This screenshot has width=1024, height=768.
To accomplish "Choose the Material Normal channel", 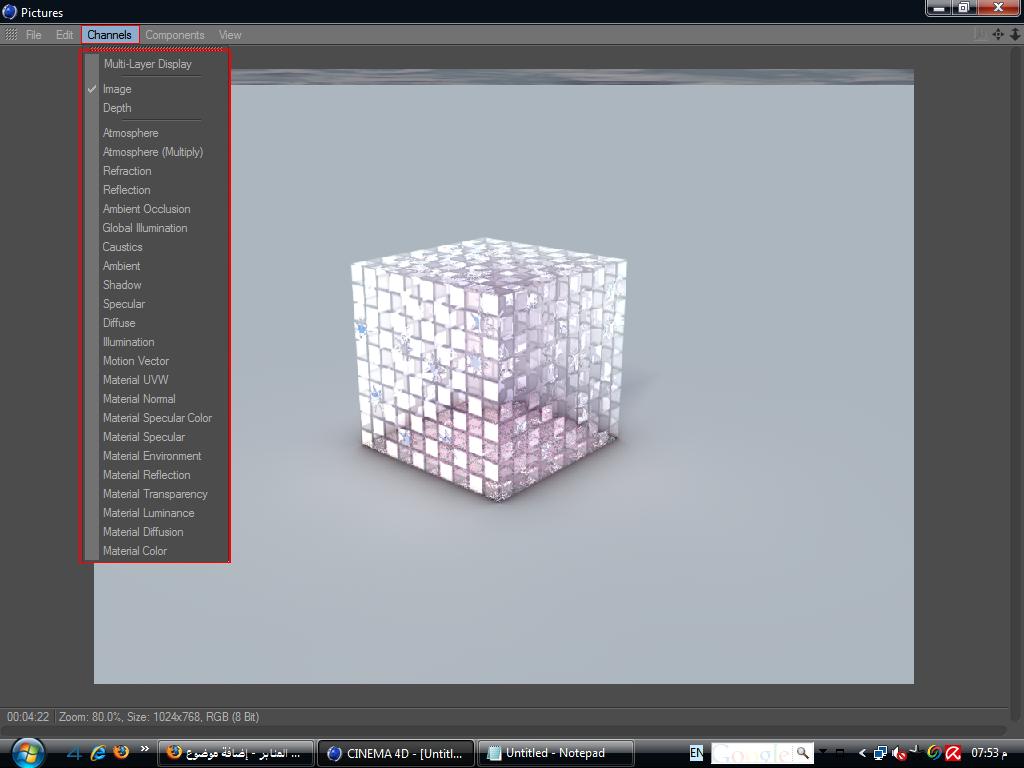I will pyautogui.click(x=157, y=398).
